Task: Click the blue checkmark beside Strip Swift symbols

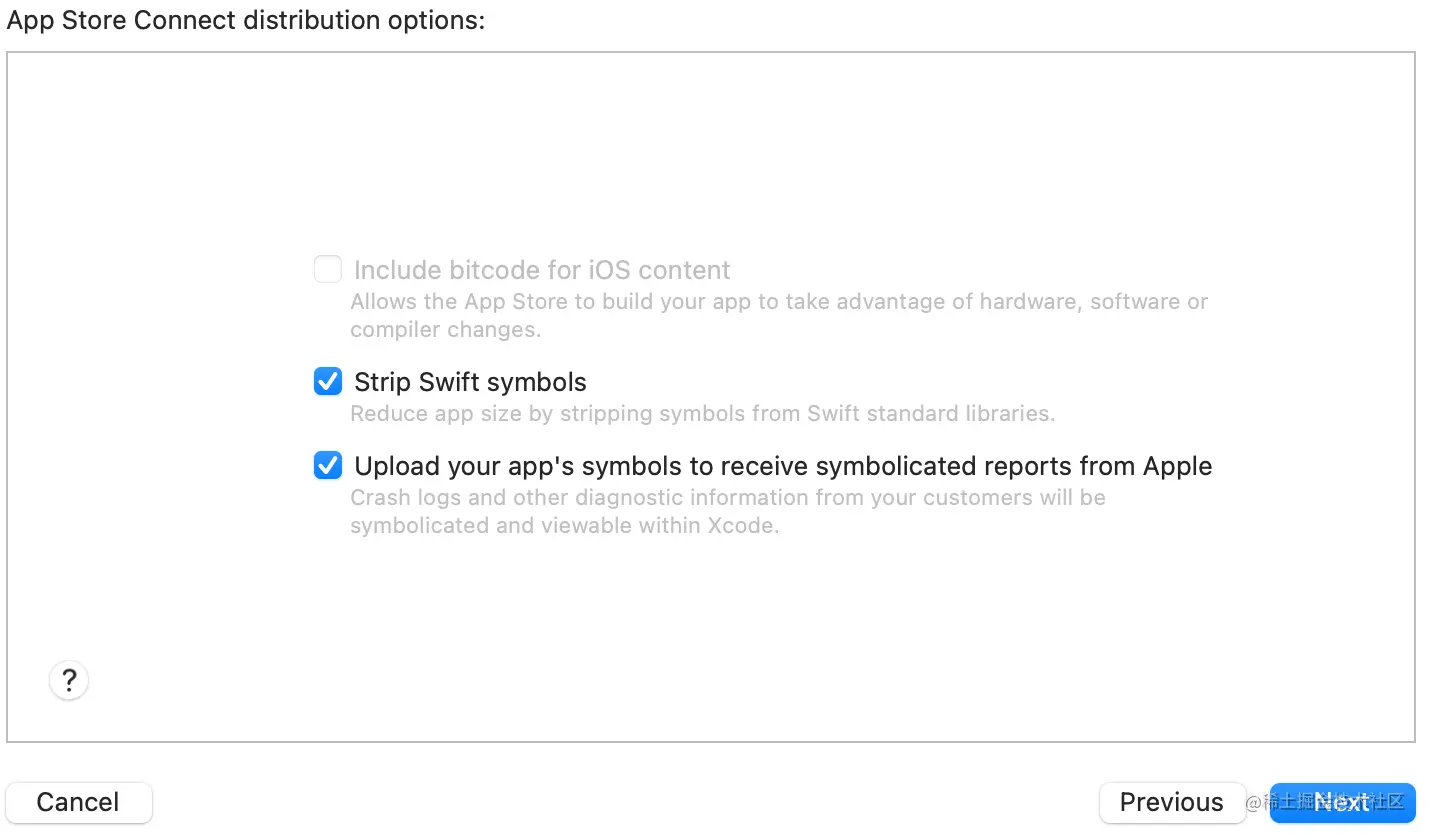Action: (328, 381)
